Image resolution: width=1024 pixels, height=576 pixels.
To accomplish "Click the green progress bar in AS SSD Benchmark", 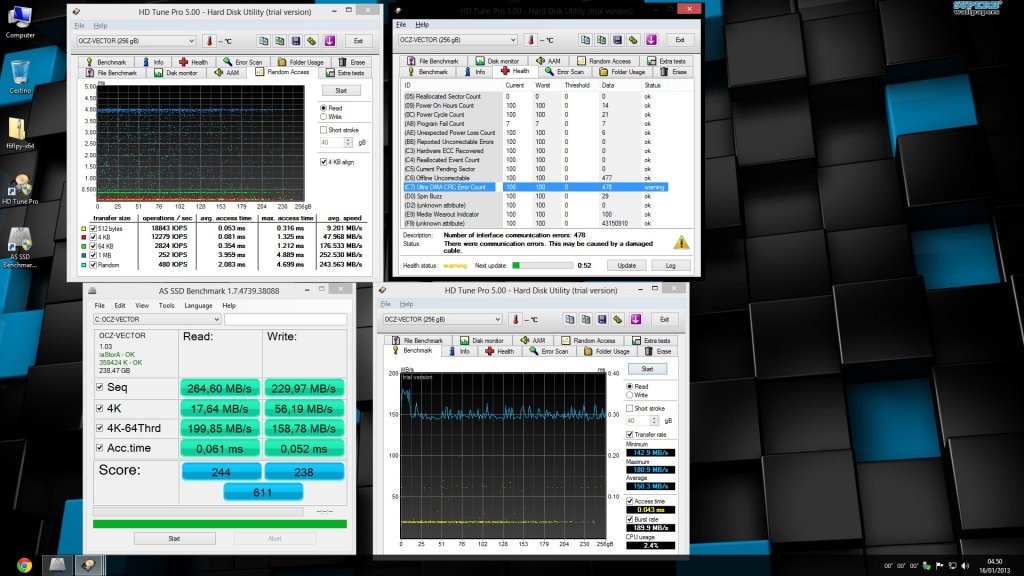I will point(219,524).
